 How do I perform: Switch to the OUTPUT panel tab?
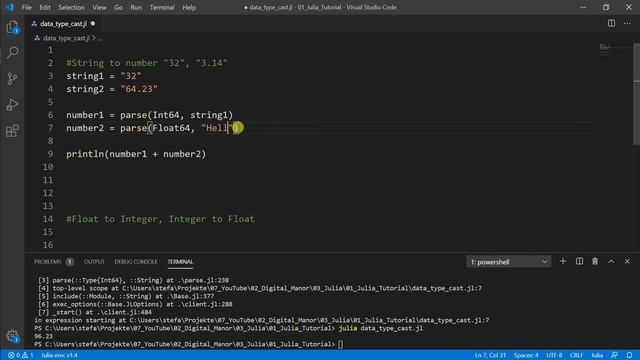[x=94, y=262]
